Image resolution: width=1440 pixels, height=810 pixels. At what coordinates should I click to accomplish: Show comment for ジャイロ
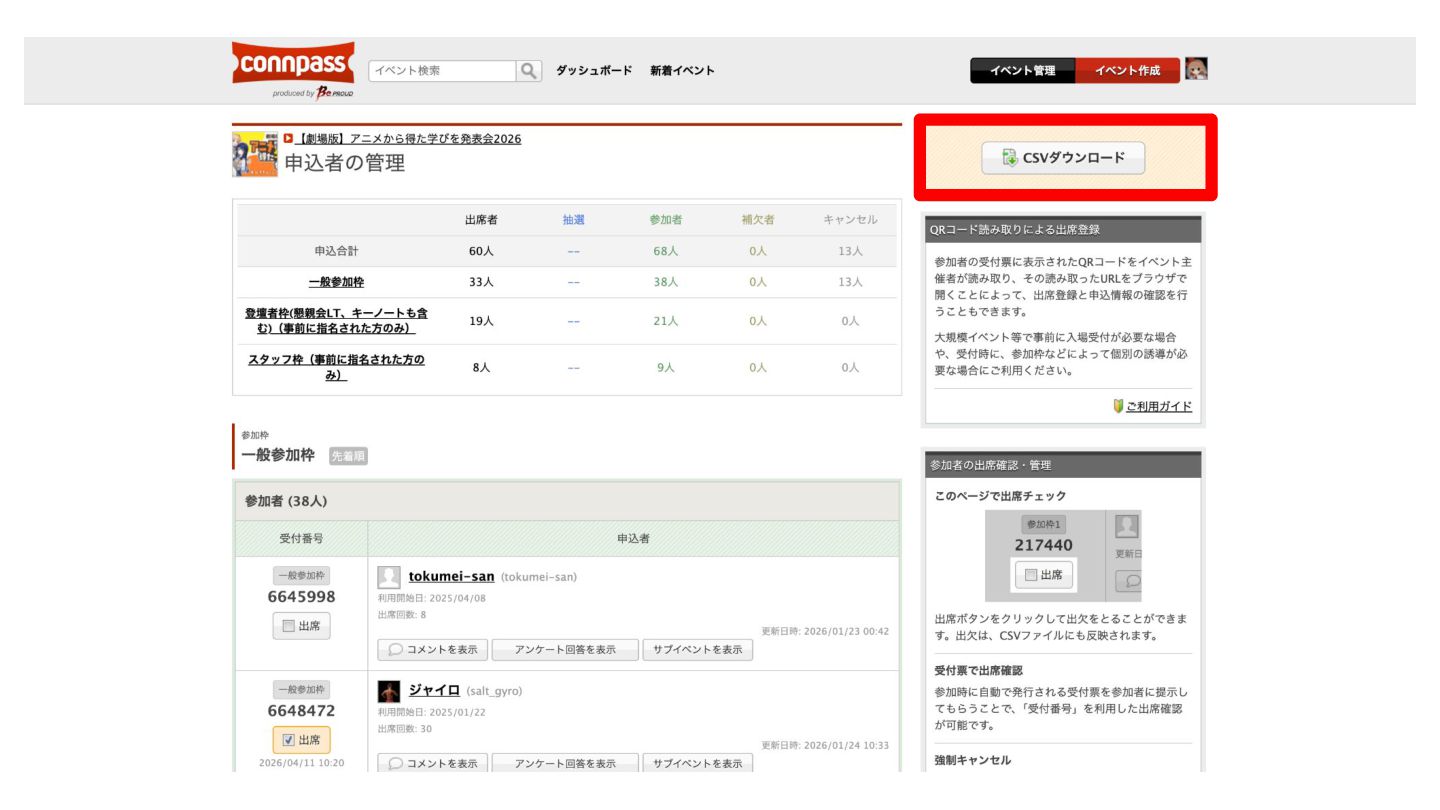coord(433,764)
